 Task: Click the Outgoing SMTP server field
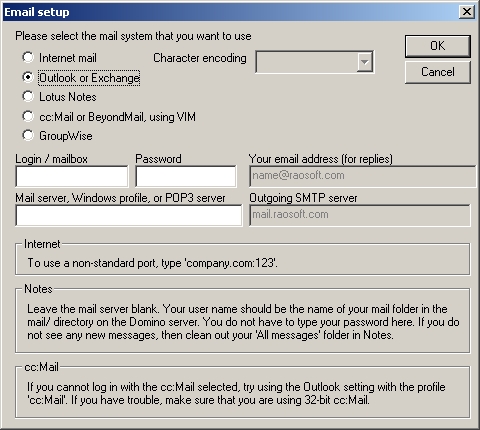tap(360, 215)
